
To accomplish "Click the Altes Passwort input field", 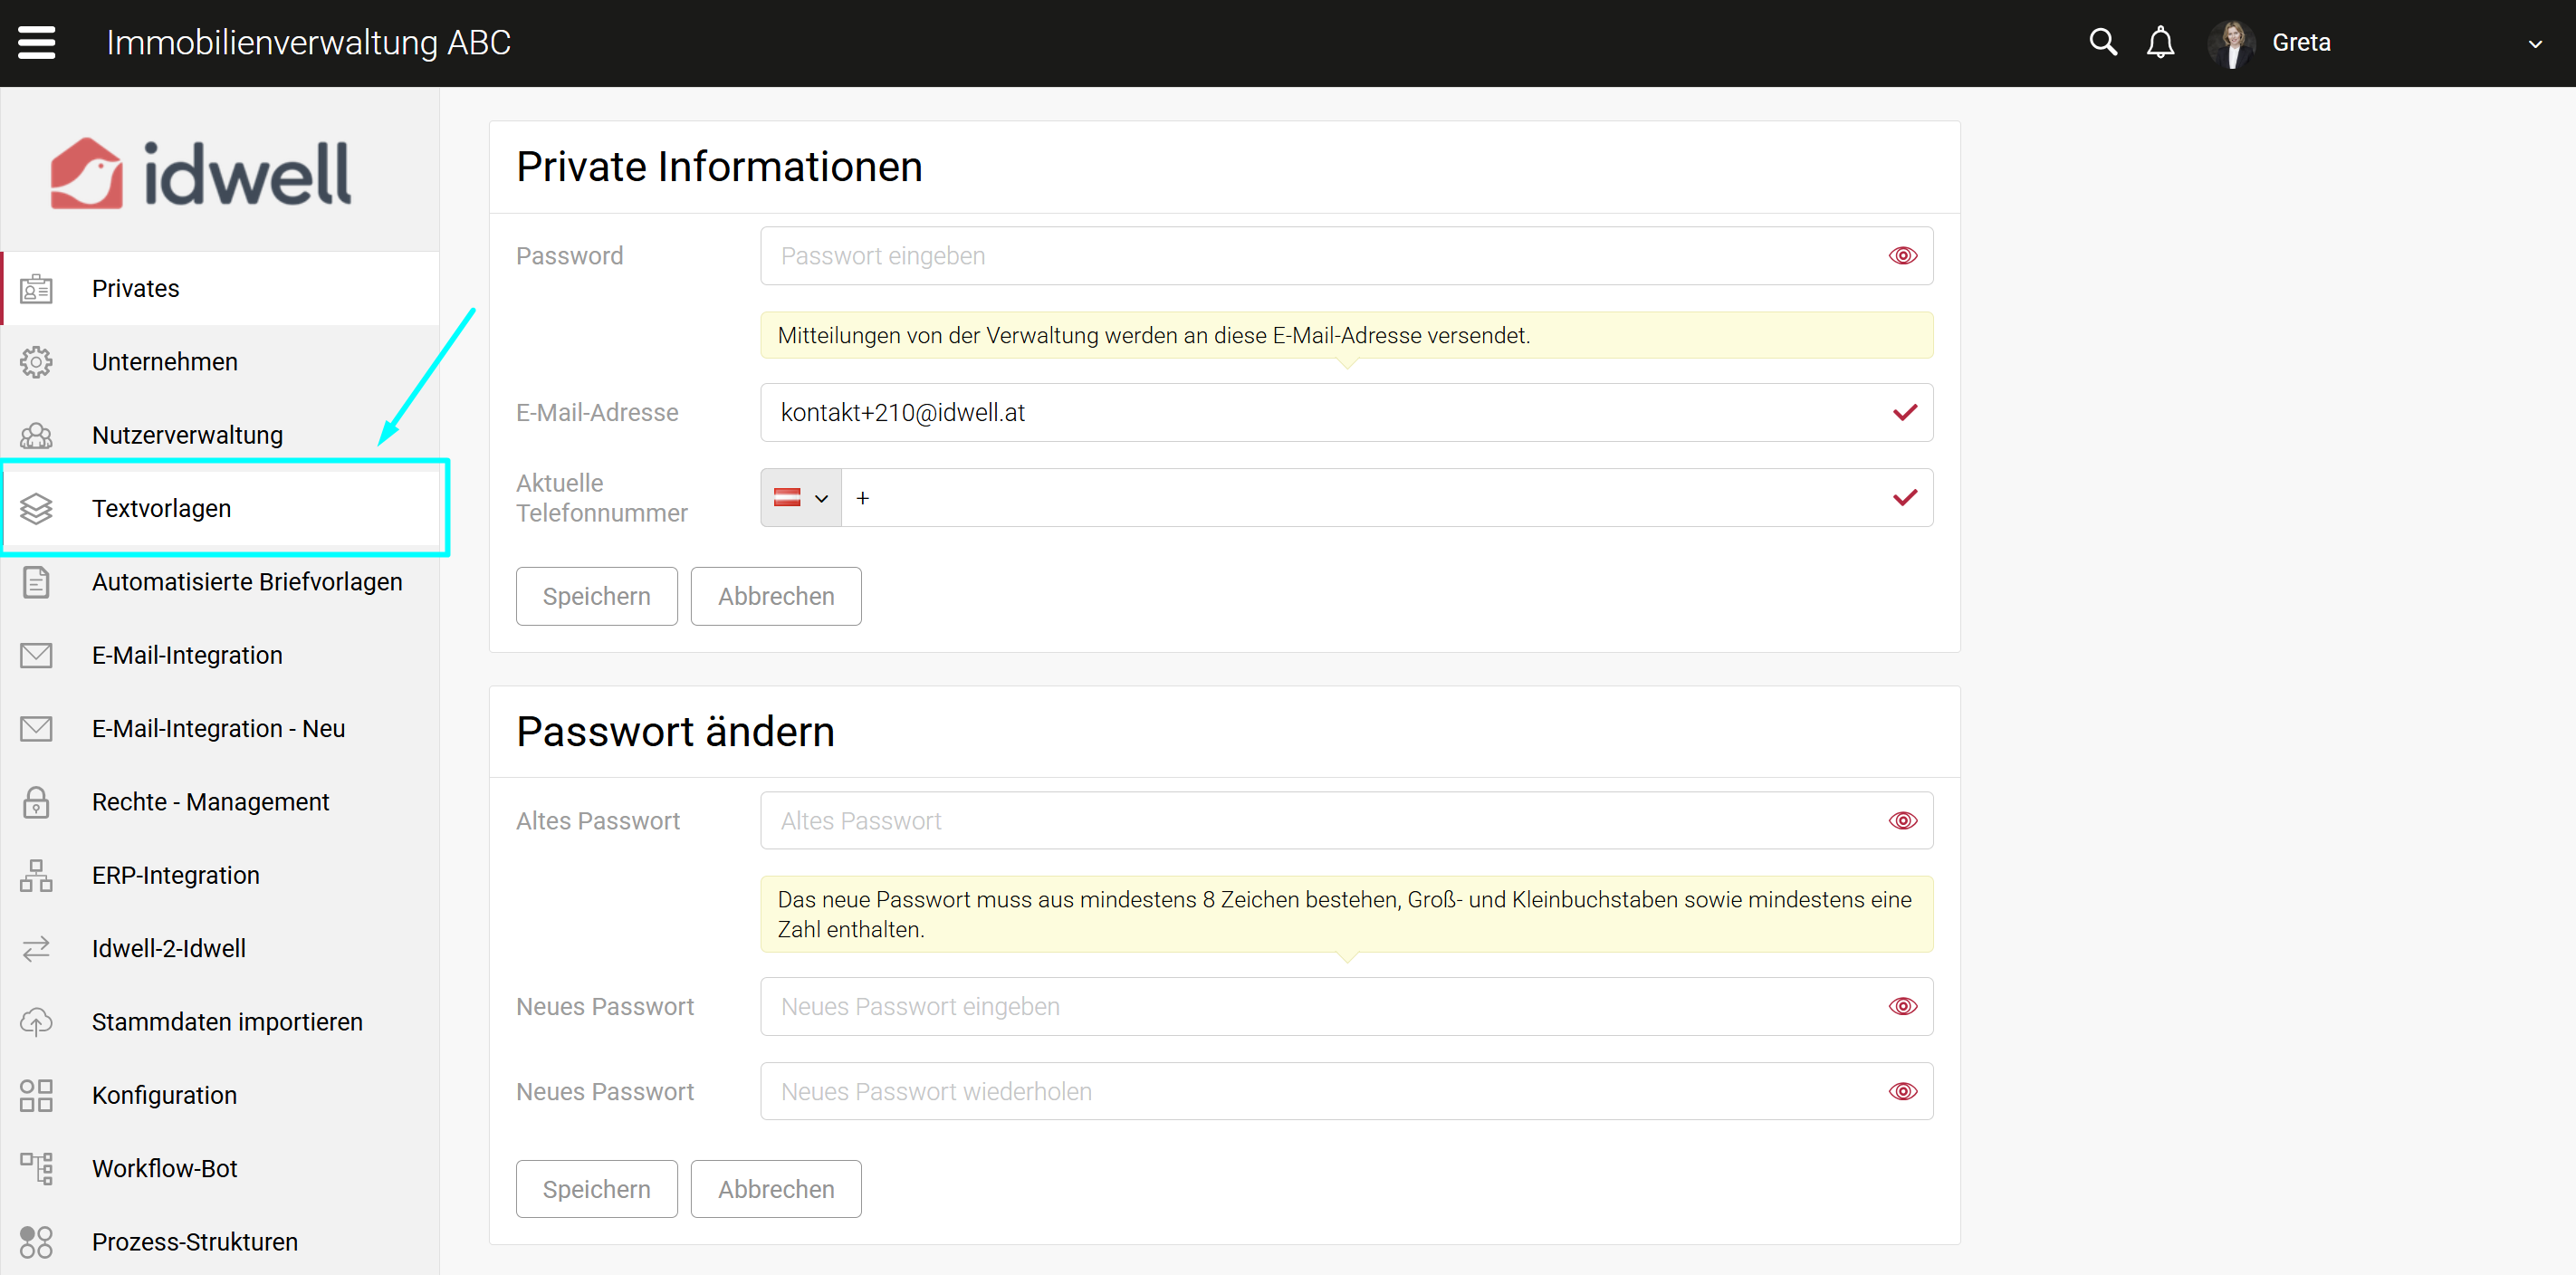I will click(1346, 820).
